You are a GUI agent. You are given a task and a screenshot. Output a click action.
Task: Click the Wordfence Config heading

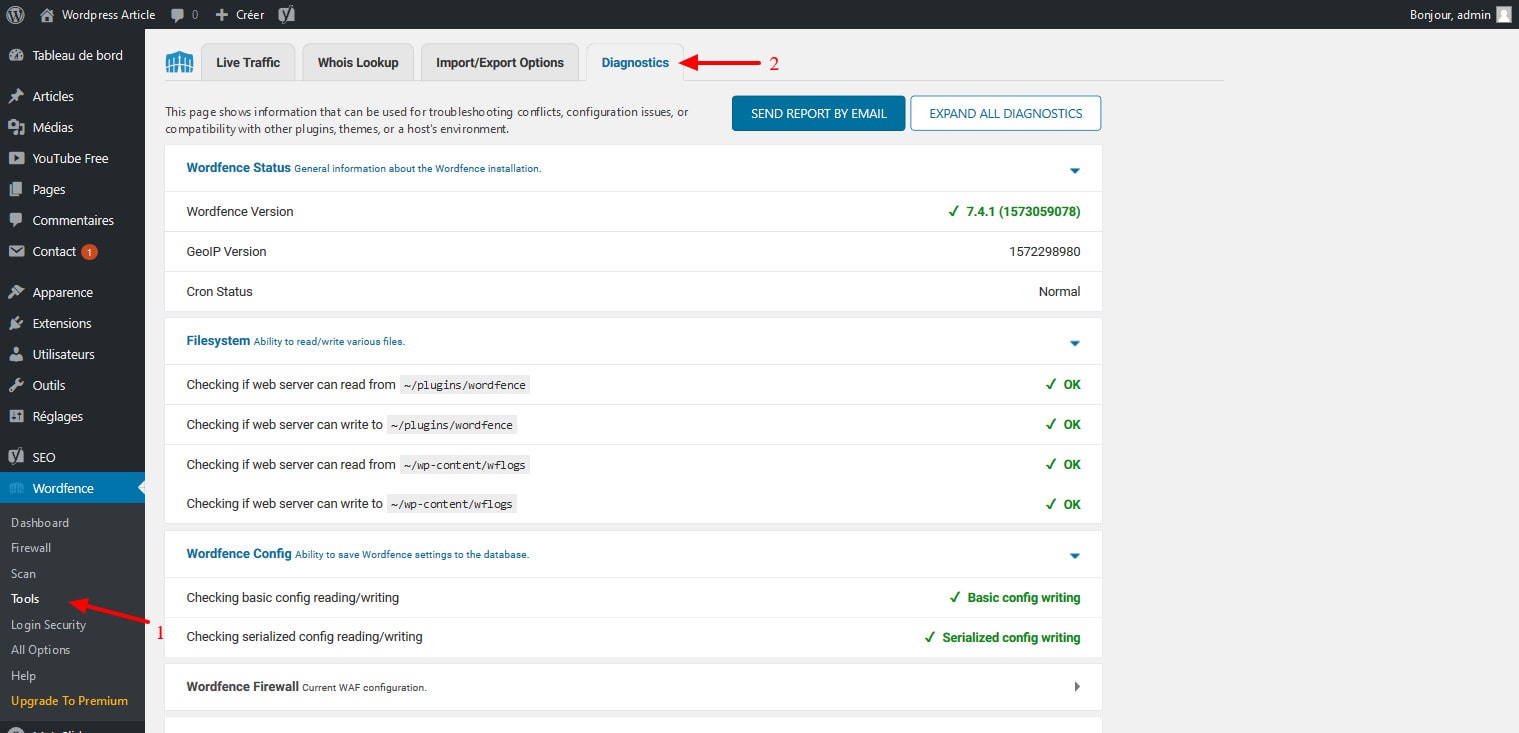point(239,554)
